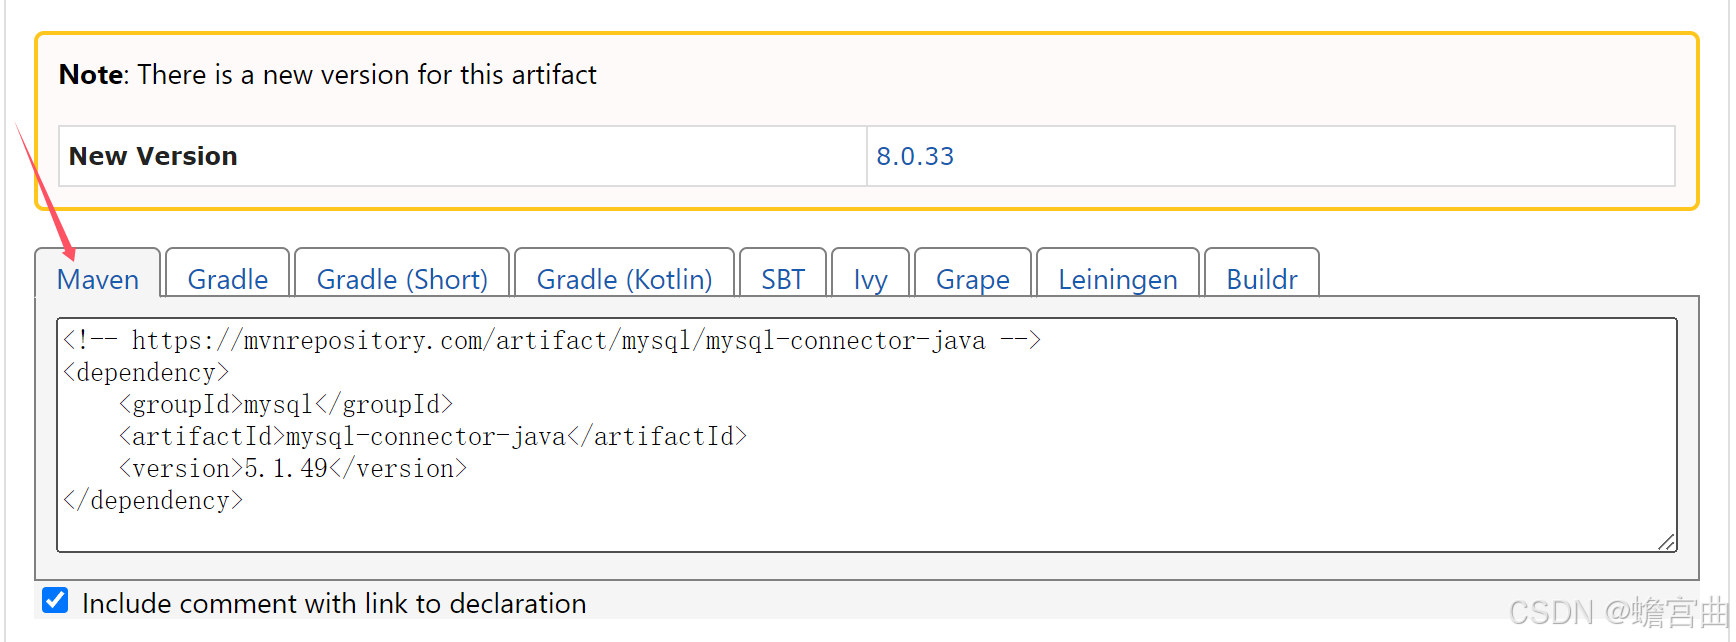The width and height of the screenshot is (1736, 642).
Task: Click the artifactId mysql-connector-java line
Action: pos(432,436)
